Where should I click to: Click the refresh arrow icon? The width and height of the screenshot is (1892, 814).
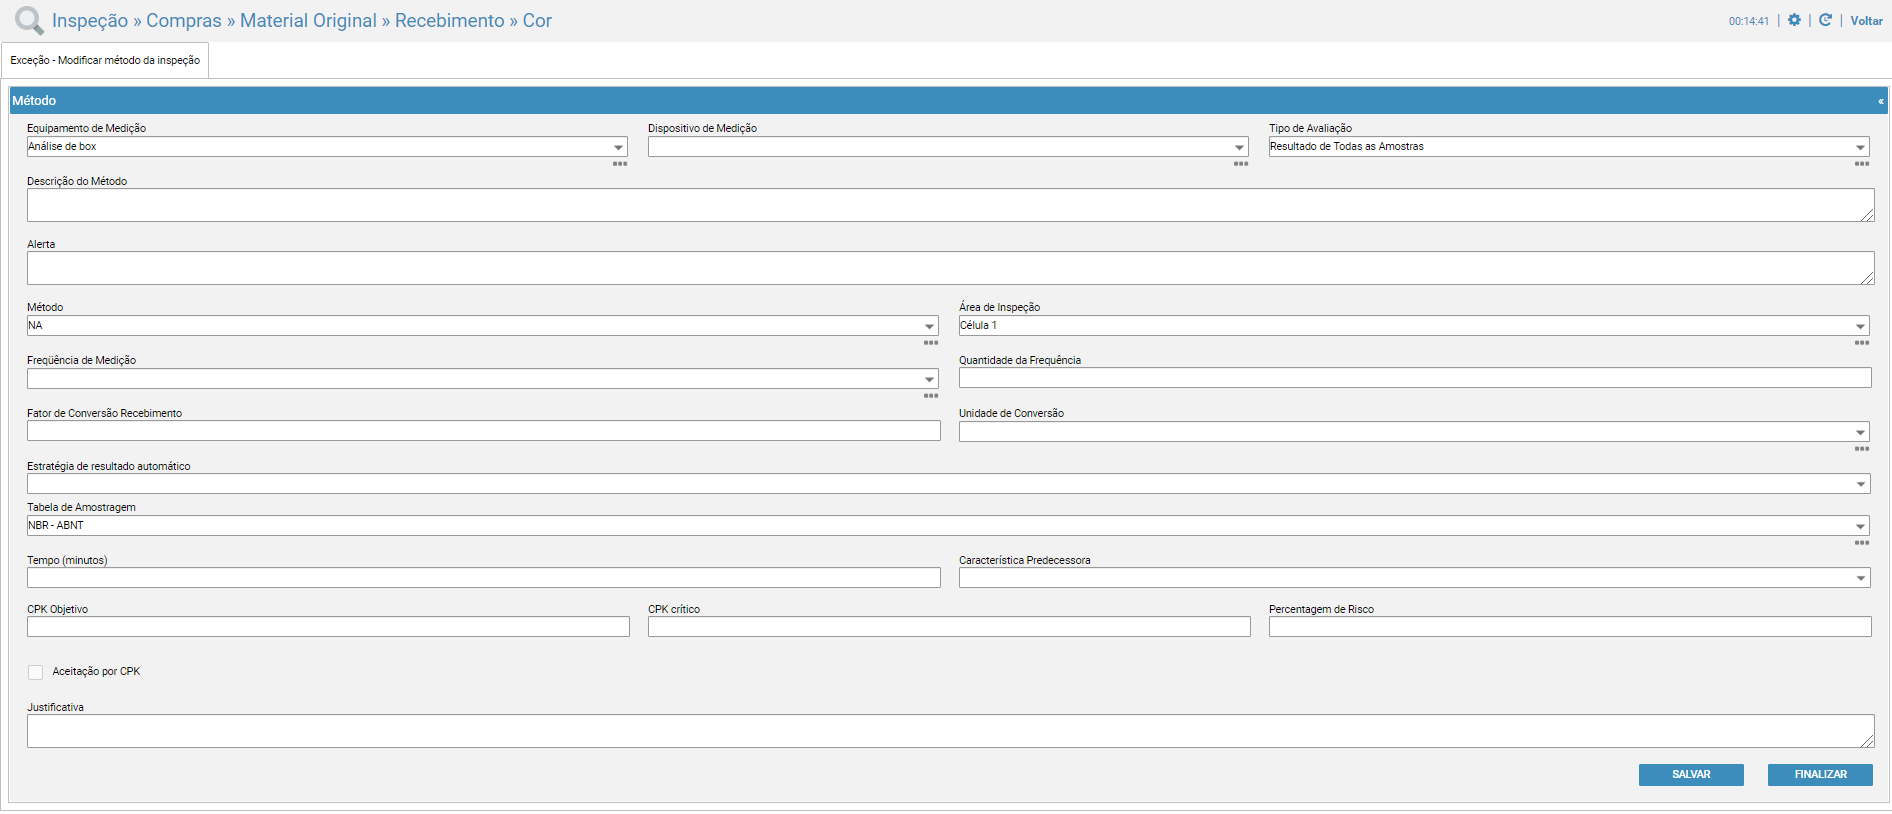(x=1825, y=20)
